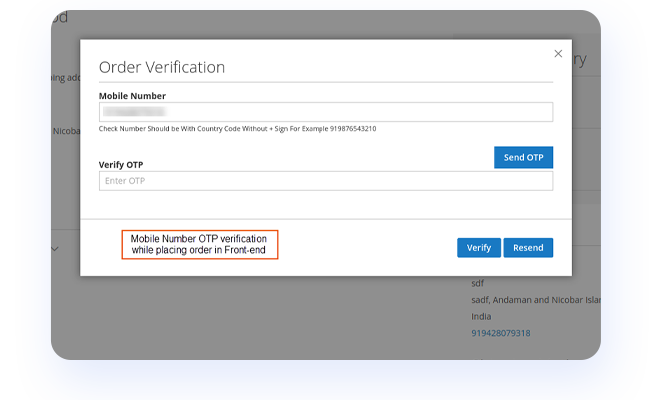Close the Order Verification dialog

[558, 53]
